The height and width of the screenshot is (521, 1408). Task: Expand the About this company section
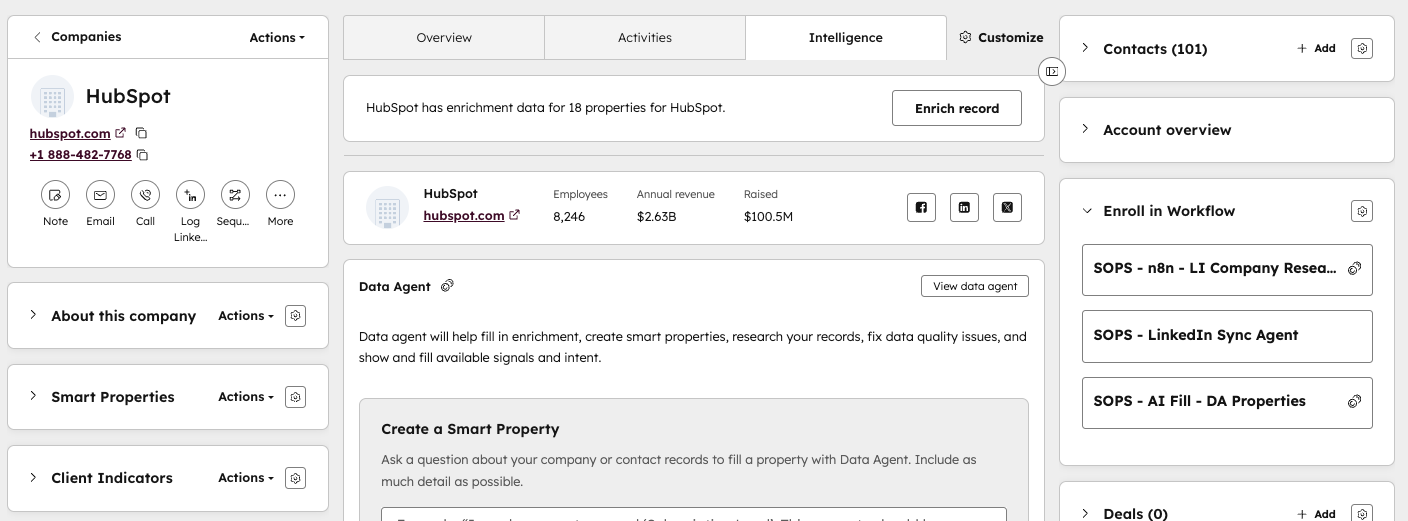tap(33, 315)
